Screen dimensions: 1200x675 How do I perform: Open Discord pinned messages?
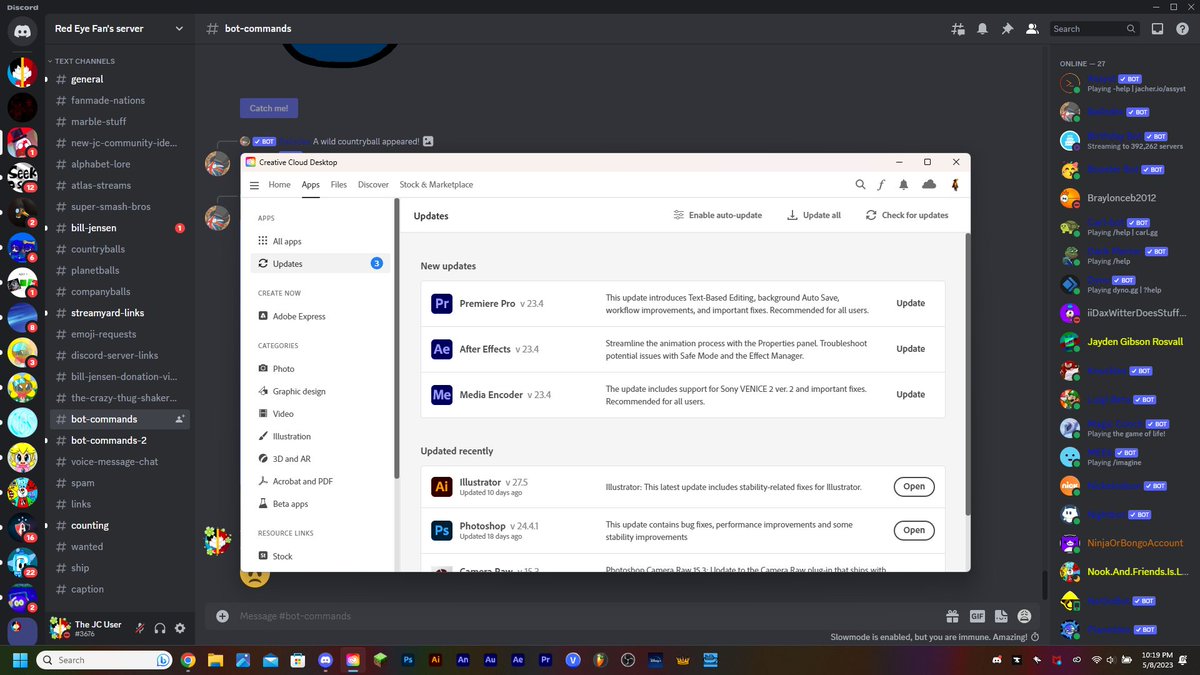pos(1008,29)
